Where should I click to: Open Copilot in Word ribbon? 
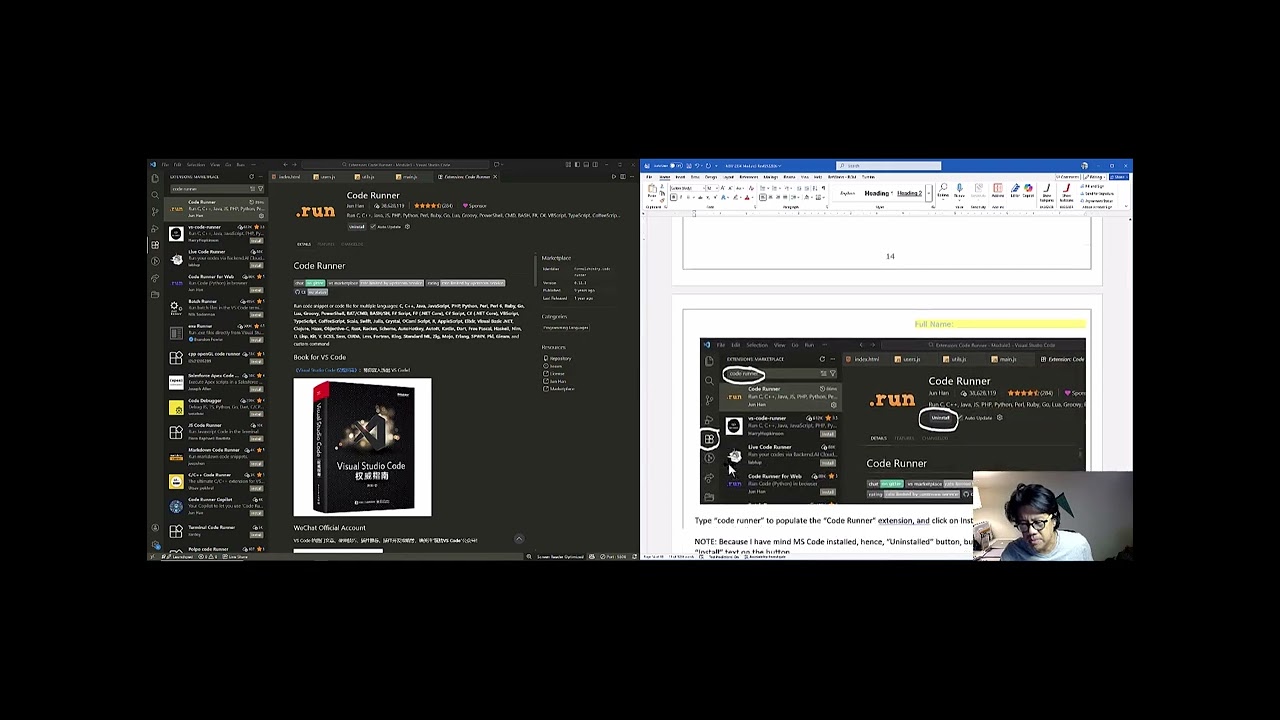[x=1028, y=191]
